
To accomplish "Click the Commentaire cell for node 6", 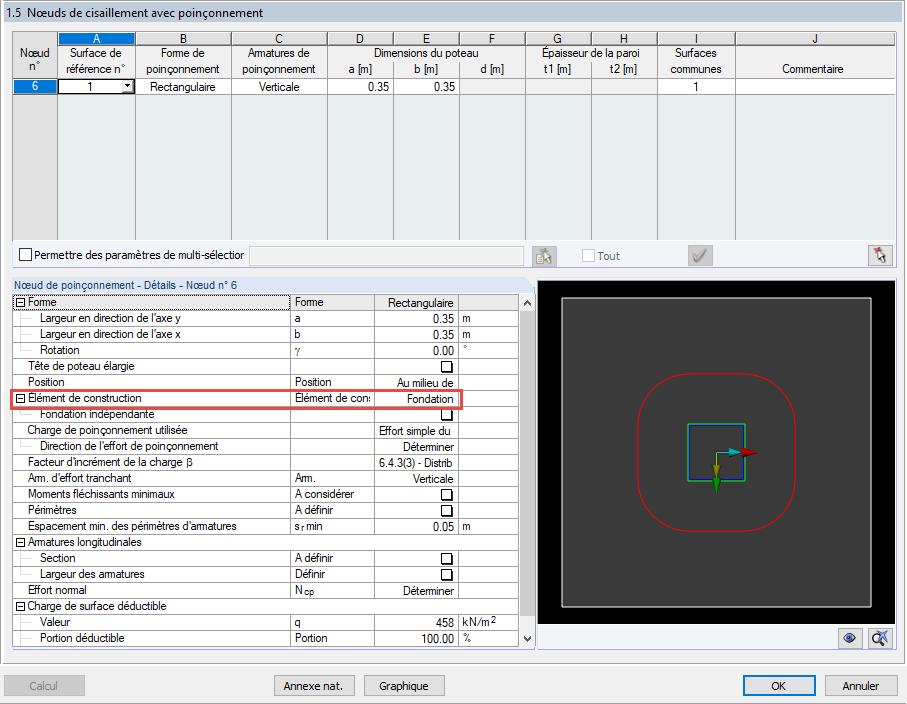I will click(815, 87).
